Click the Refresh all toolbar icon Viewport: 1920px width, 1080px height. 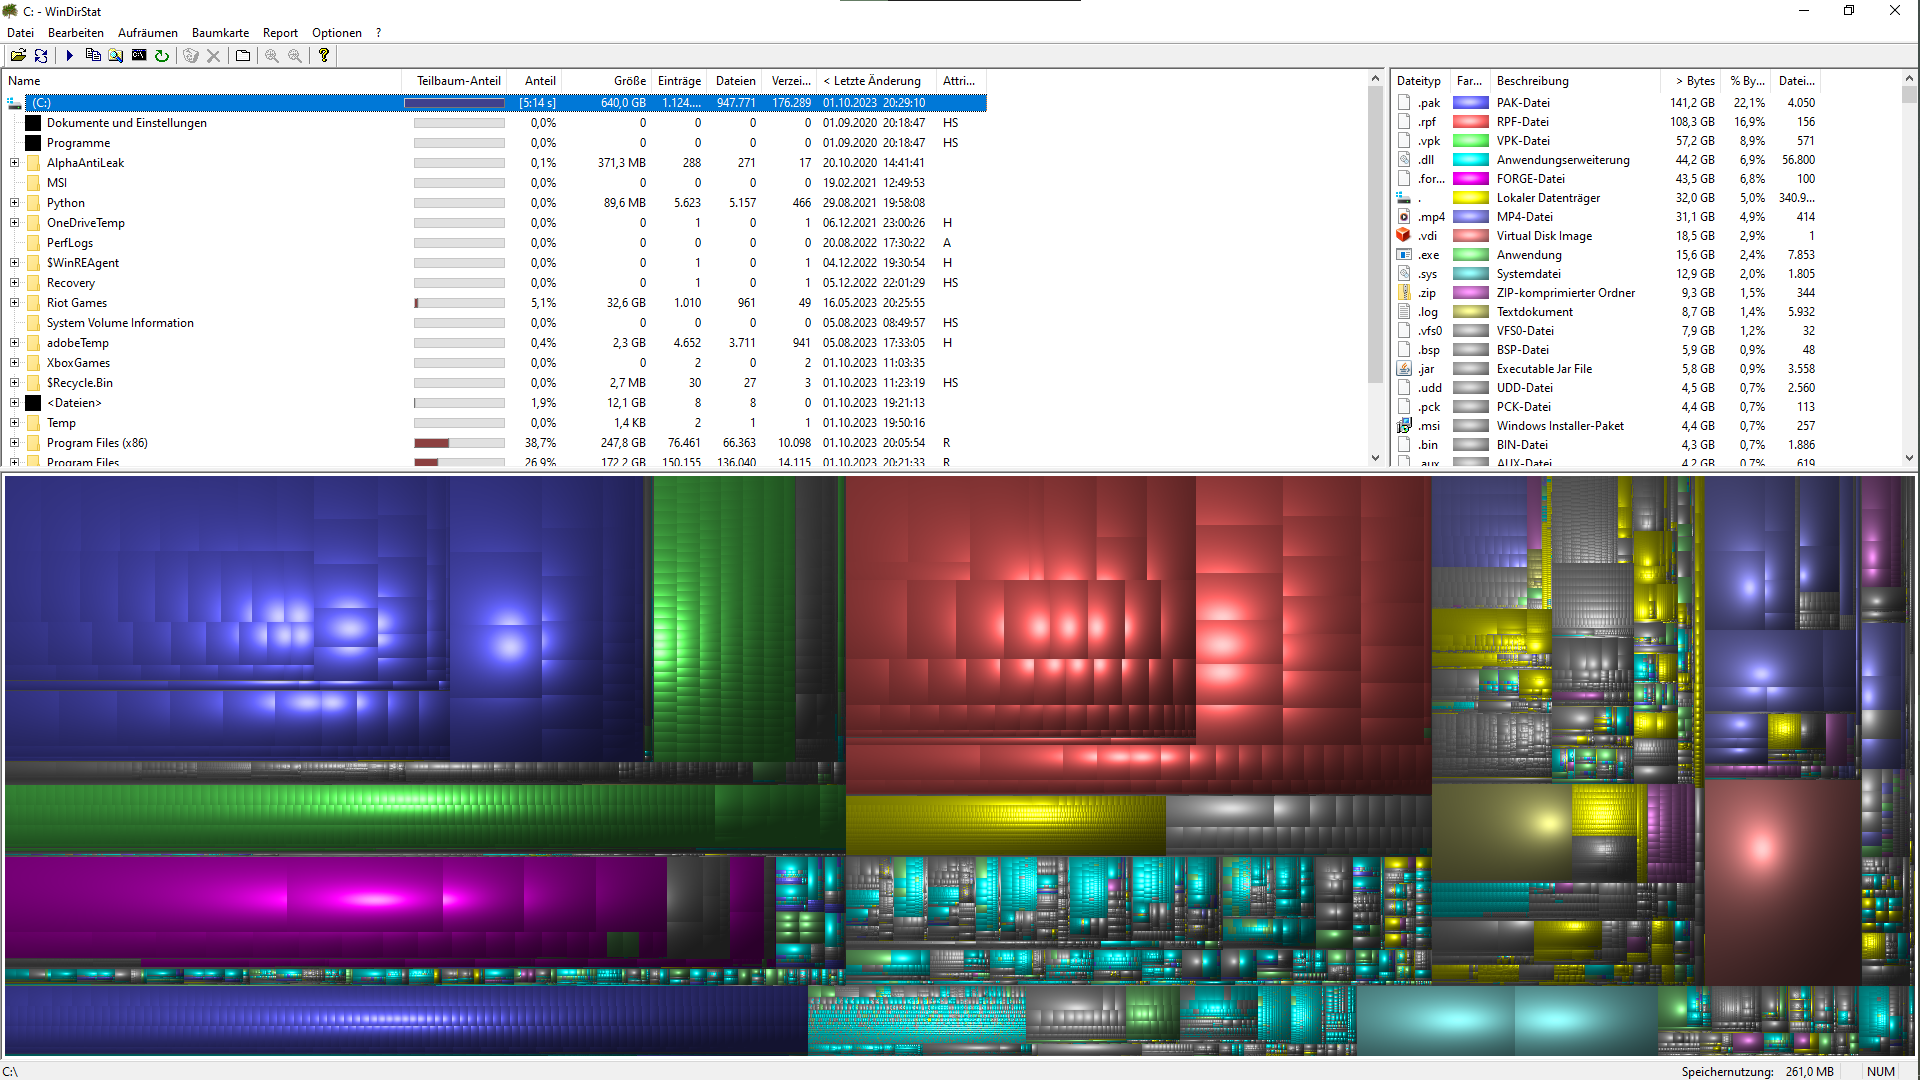click(x=41, y=56)
